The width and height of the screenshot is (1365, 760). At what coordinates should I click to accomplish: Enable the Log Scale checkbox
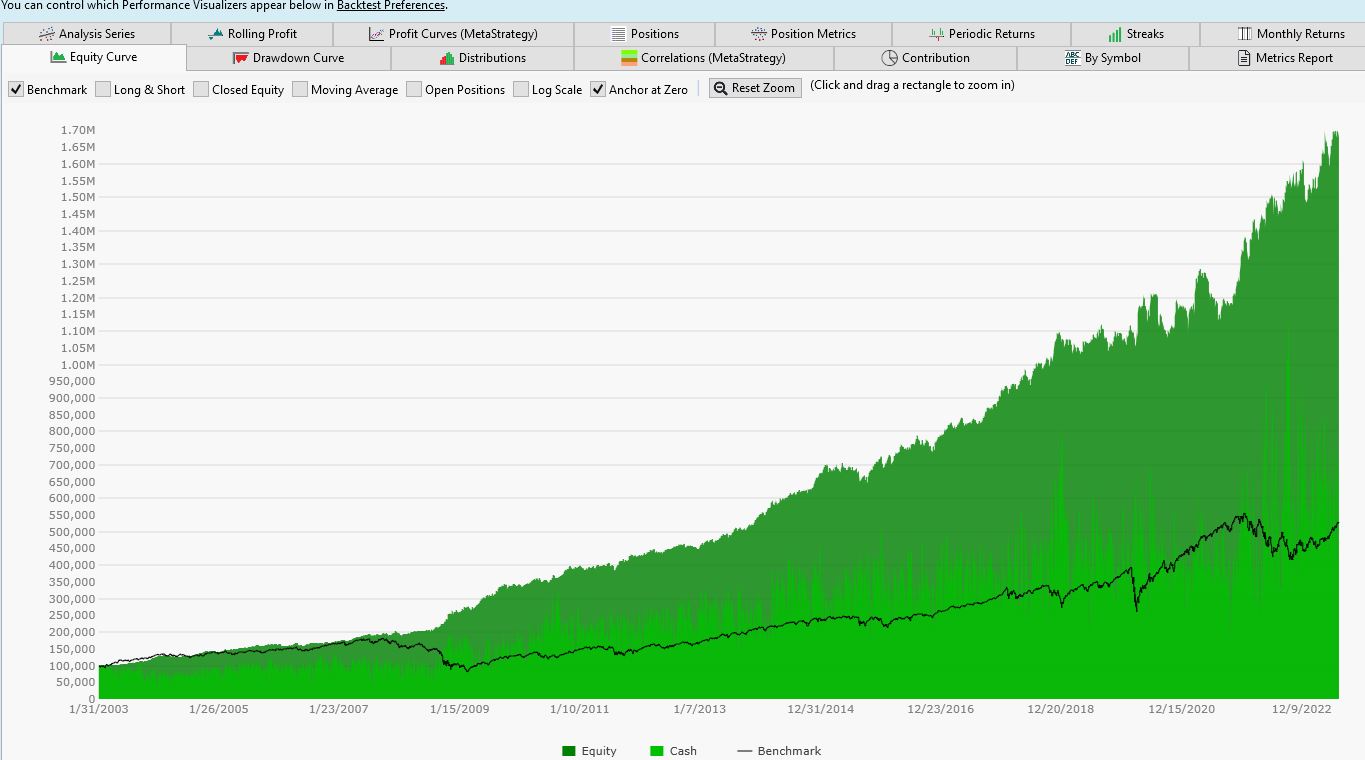(521, 89)
